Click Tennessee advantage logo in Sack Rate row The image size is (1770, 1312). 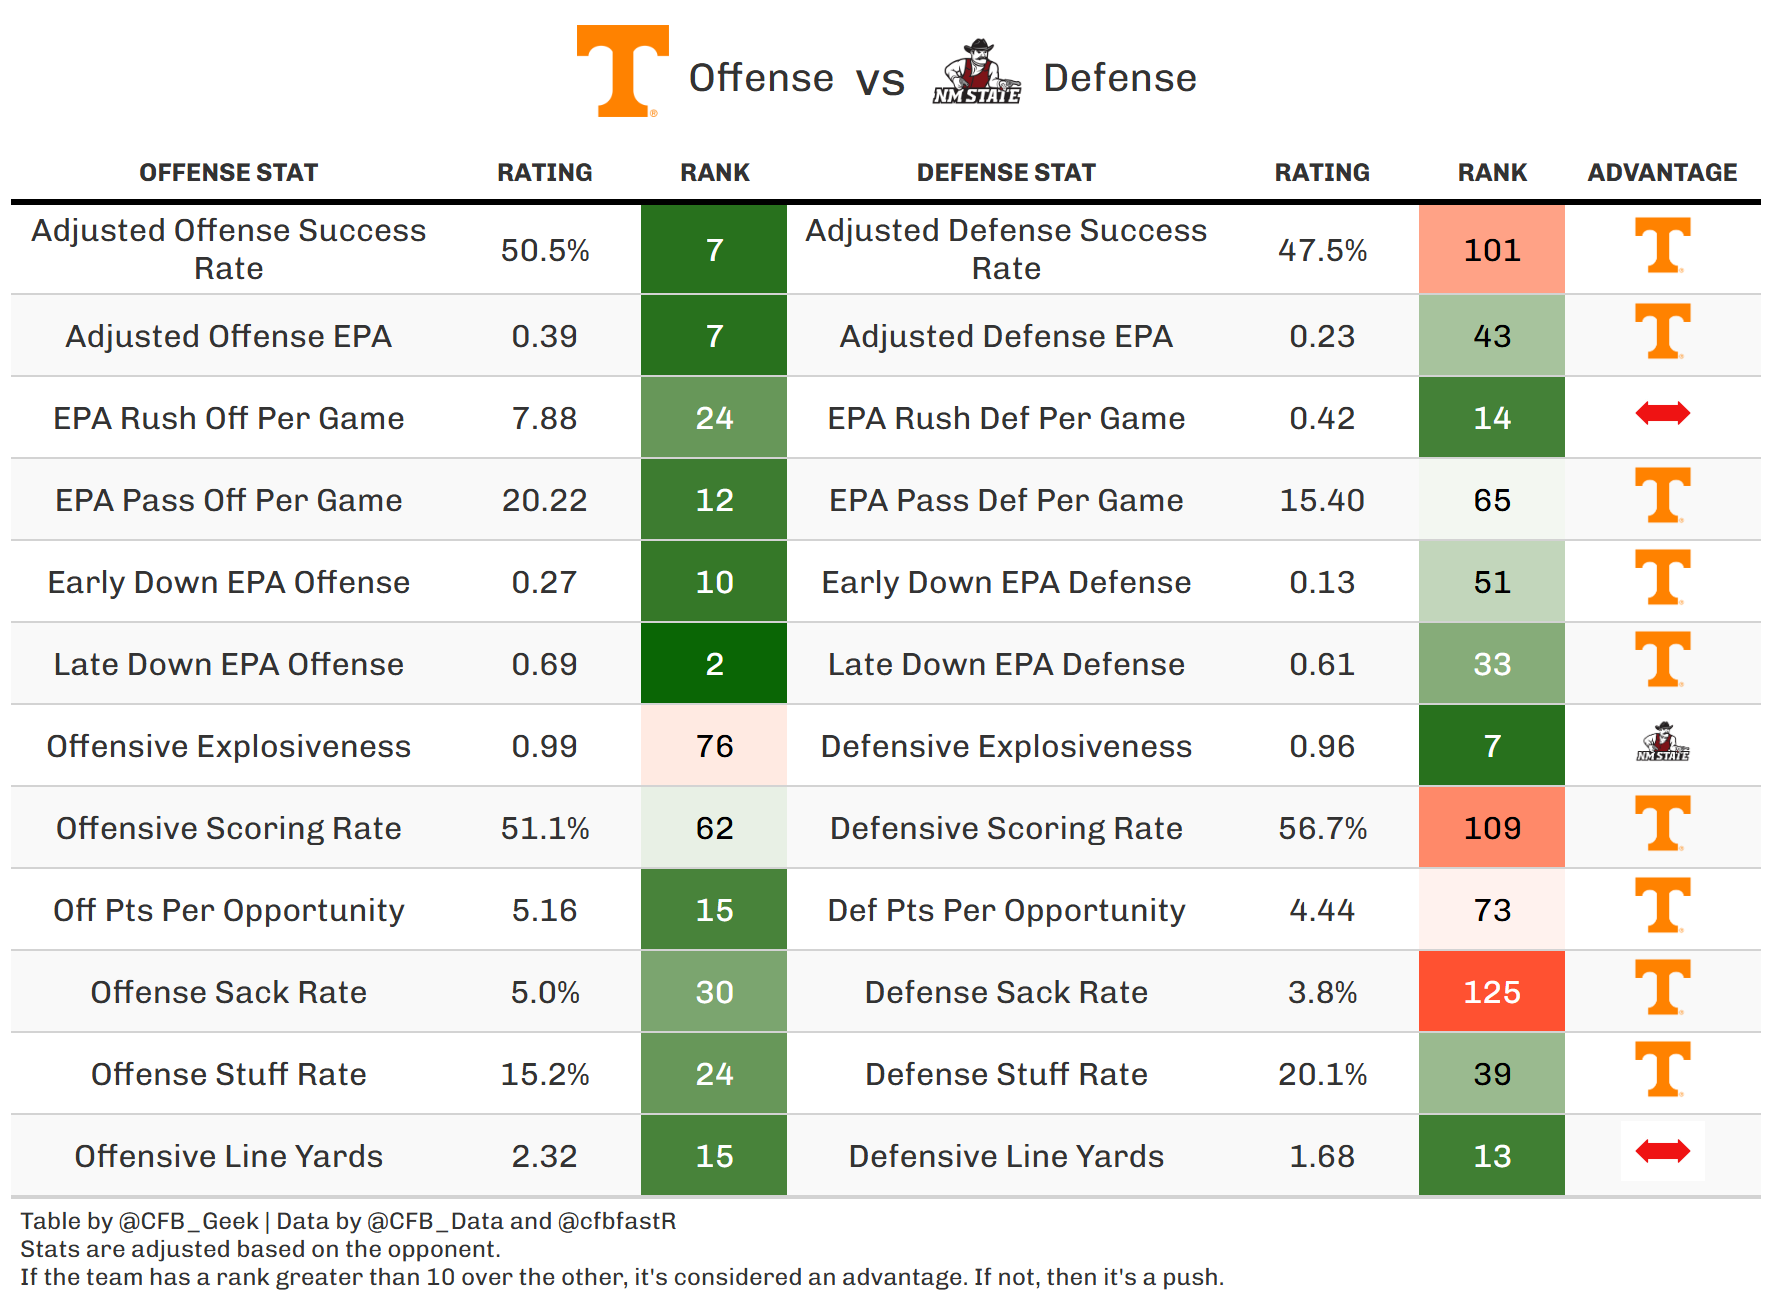click(x=1662, y=987)
